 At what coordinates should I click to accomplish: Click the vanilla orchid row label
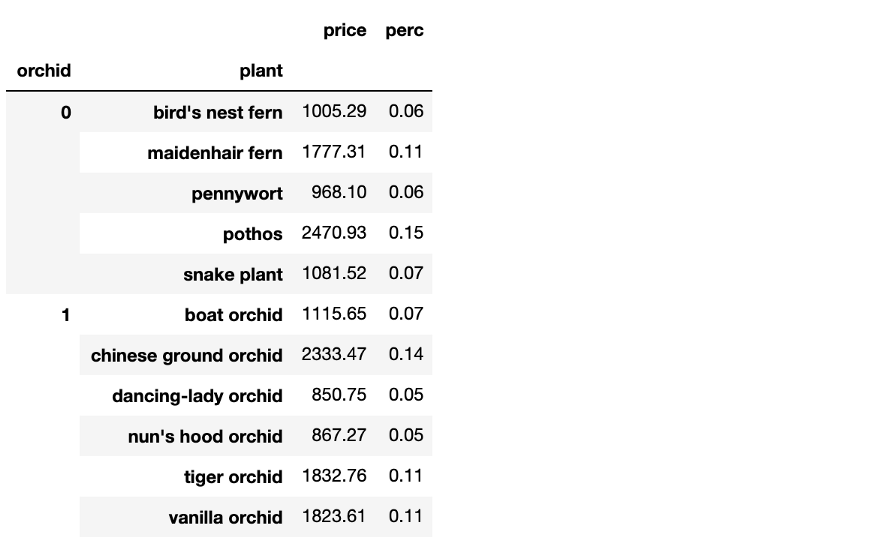coord(225,517)
